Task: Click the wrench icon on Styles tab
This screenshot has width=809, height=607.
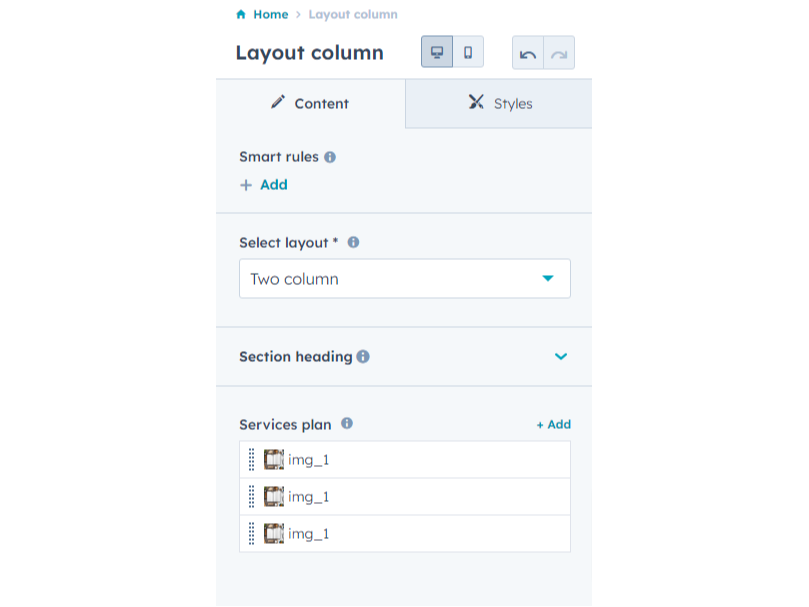Action: (x=475, y=102)
